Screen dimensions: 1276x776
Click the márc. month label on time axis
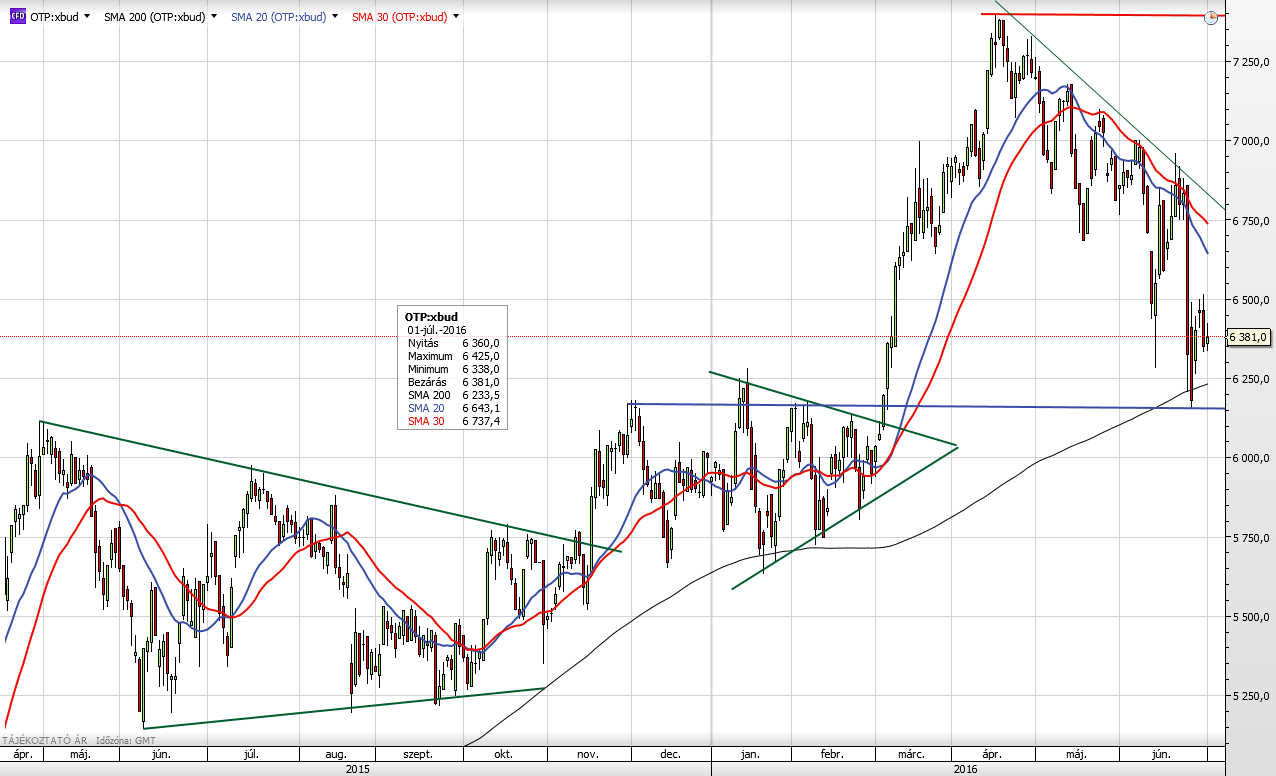[x=911, y=755]
